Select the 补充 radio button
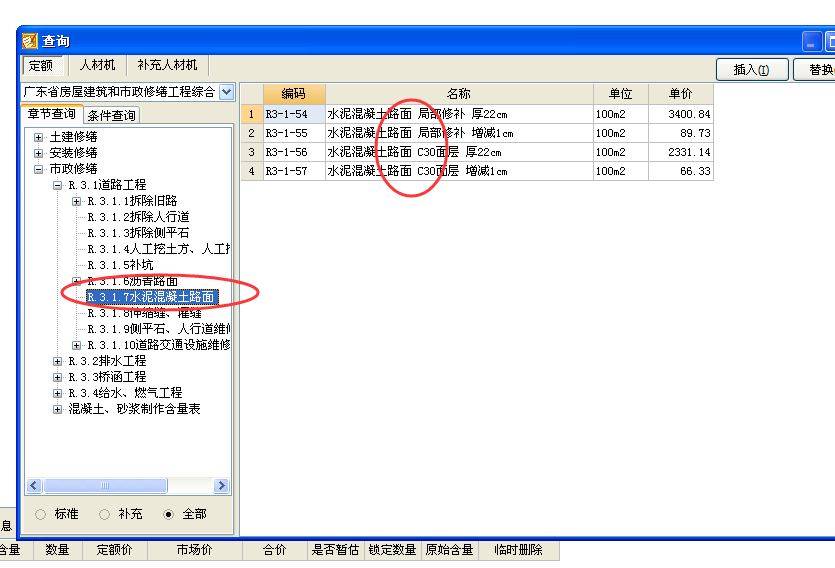The width and height of the screenshot is (835, 568). [x=104, y=514]
